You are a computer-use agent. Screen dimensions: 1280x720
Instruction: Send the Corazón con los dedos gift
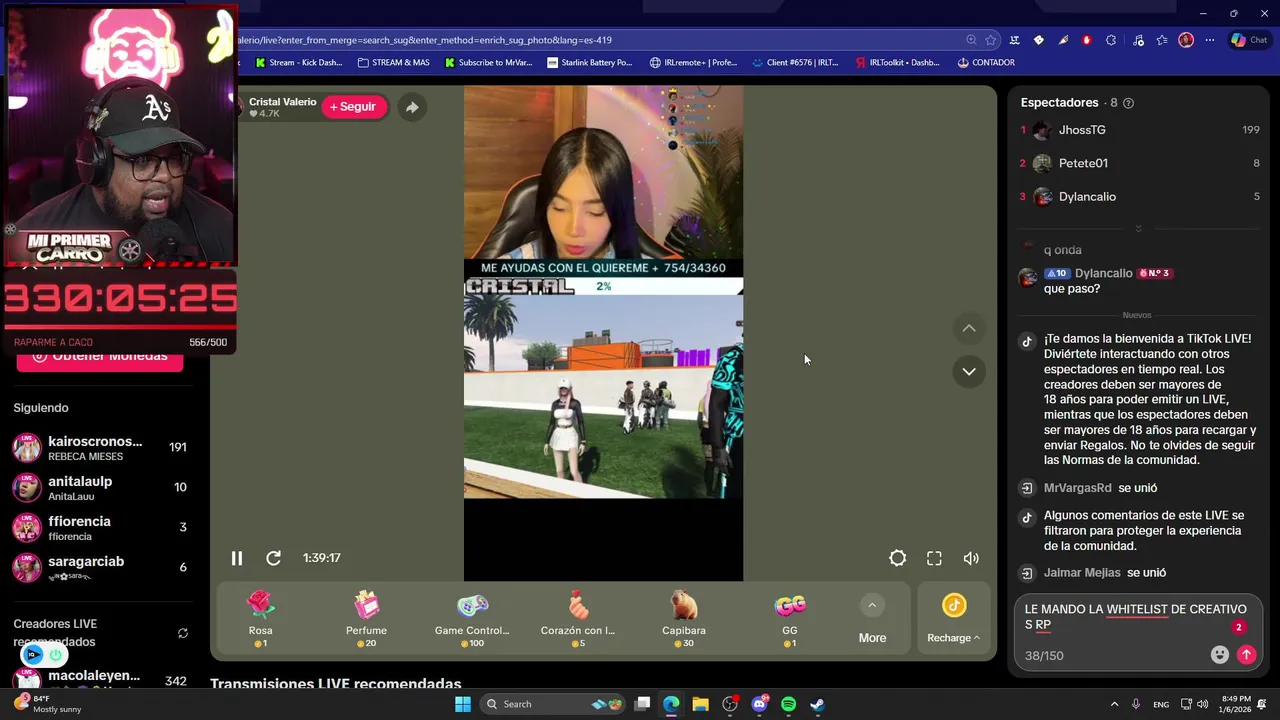[578, 618]
